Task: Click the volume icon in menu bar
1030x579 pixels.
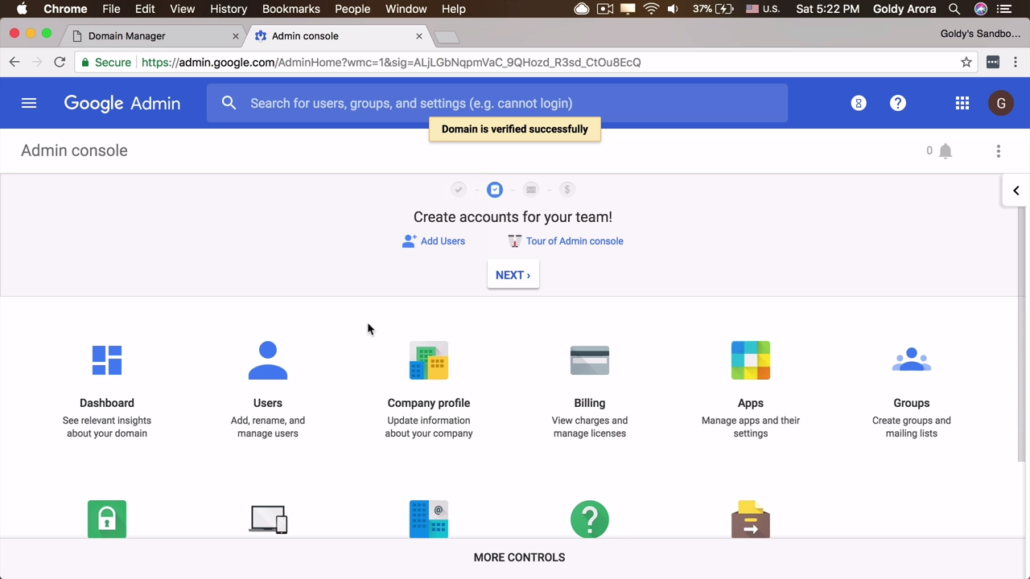Action: tap(673, 9)
